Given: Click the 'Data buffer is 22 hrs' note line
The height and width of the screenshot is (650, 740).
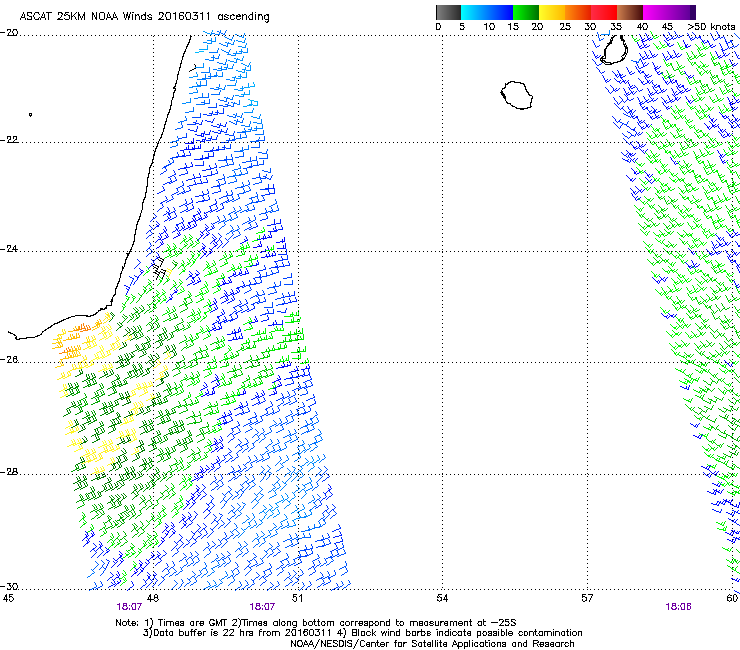Looking at the screenshot, I should pyautogui.click(x=362, y=633).
